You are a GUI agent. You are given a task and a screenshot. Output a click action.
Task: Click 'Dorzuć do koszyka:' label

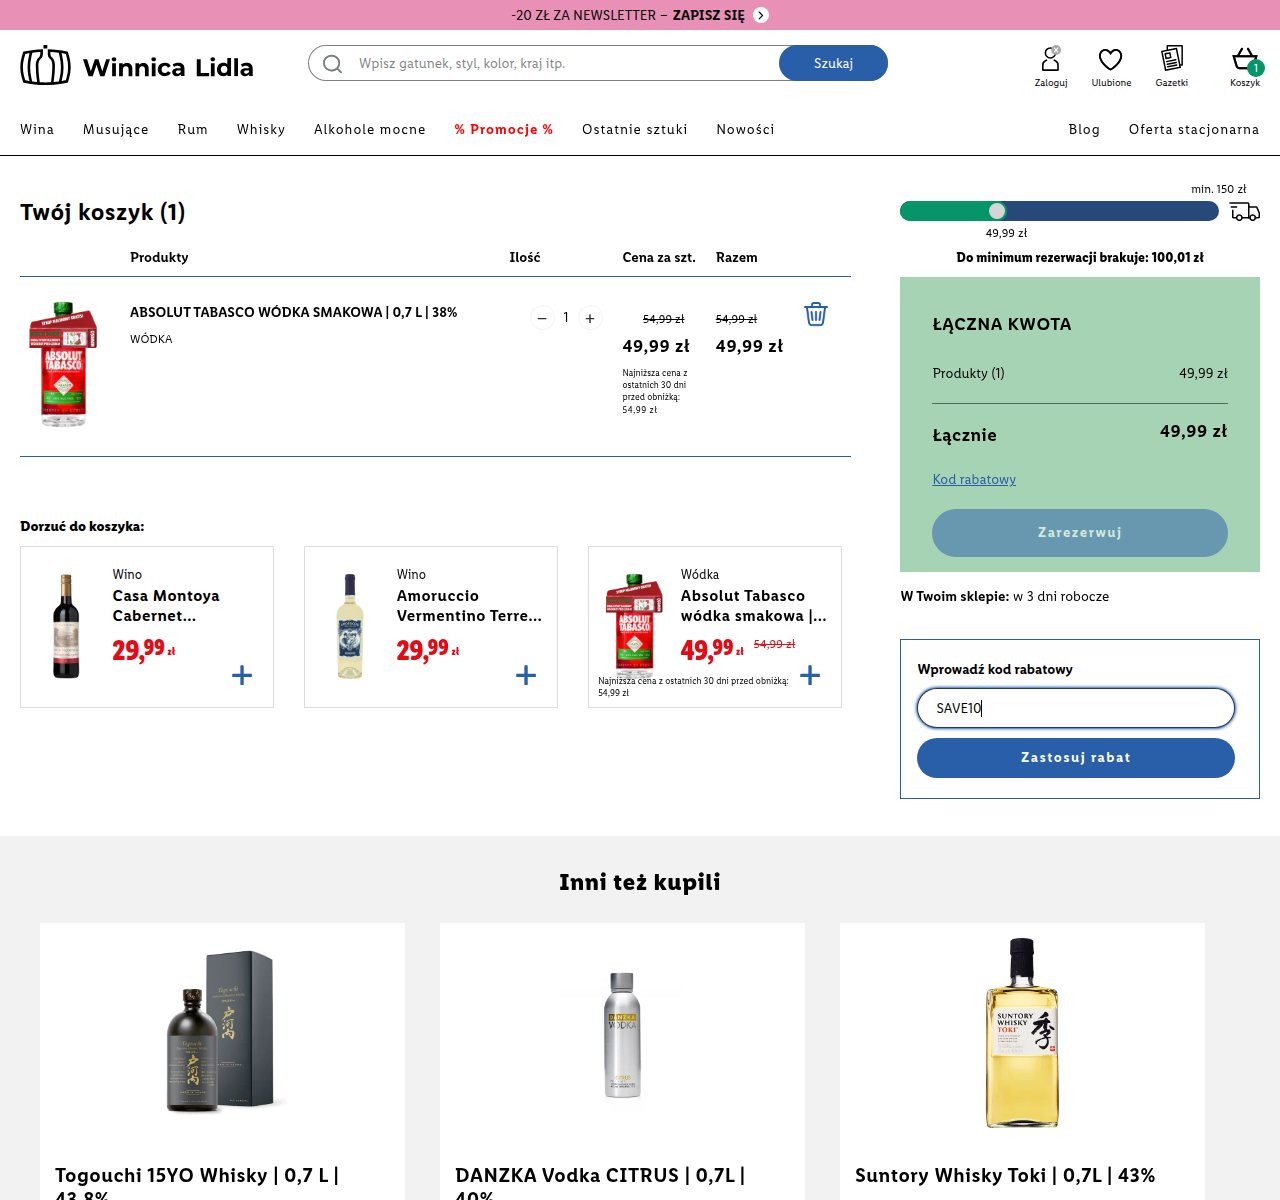[x=82, y=526]
